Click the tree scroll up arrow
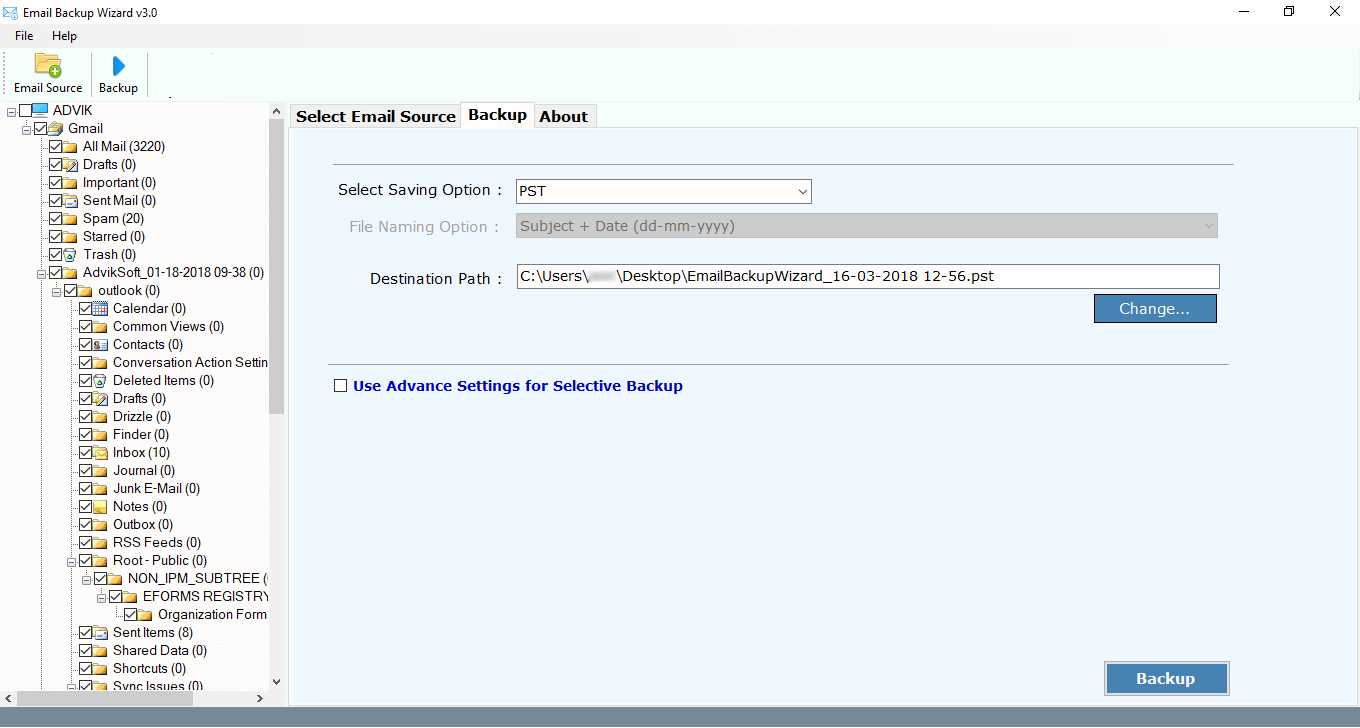This screenshot has height=728, width=1360. pyautogui.click(x=277, y=110)
